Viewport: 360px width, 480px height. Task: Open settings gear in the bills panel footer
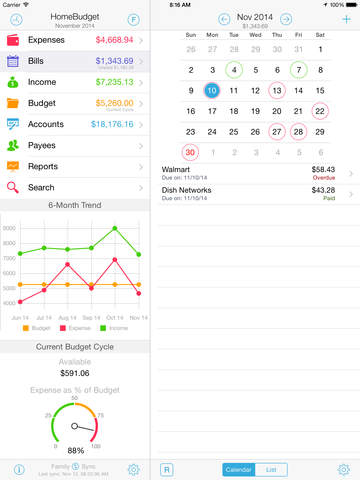[x=344, y=469]
